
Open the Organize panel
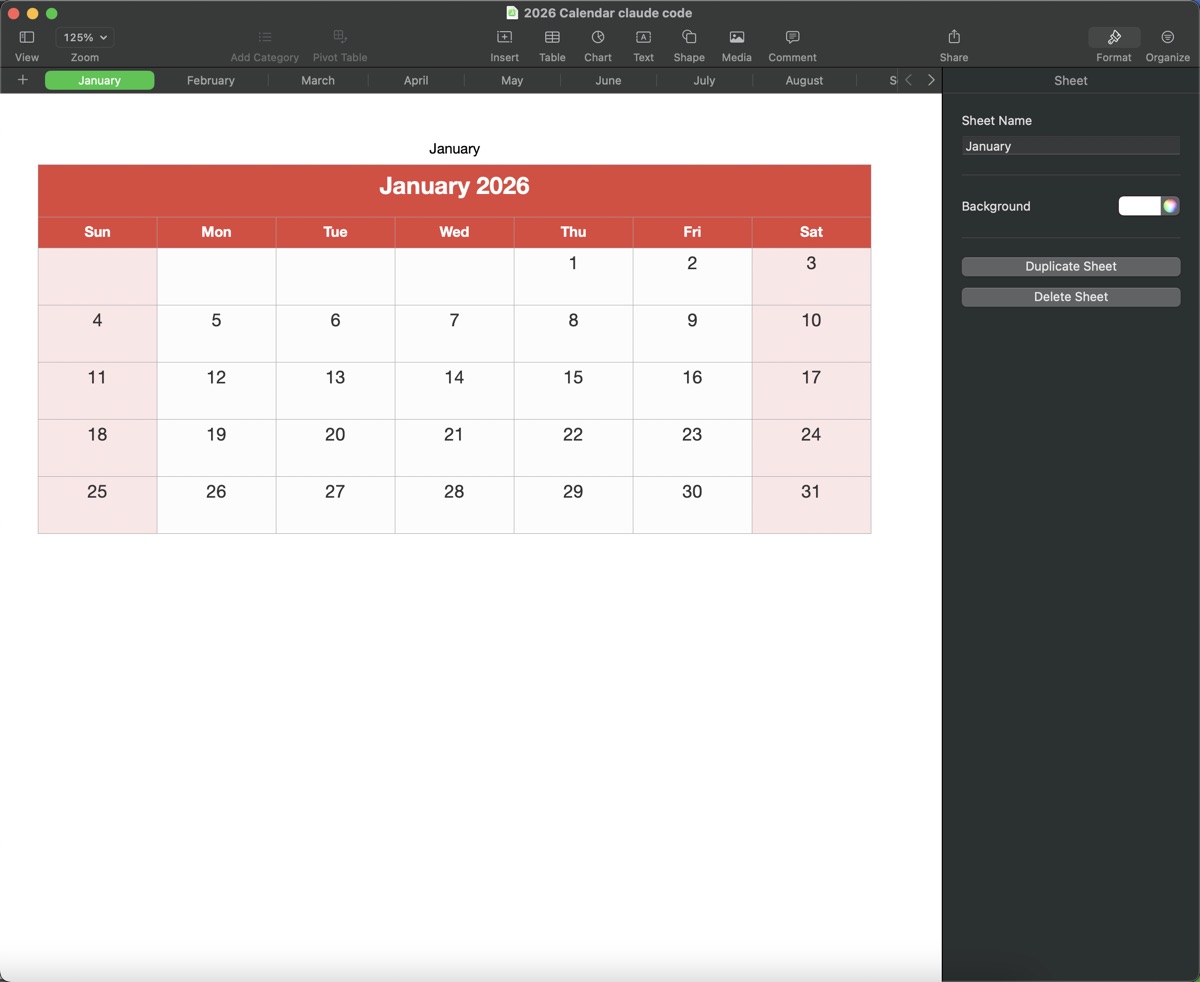1168,37
